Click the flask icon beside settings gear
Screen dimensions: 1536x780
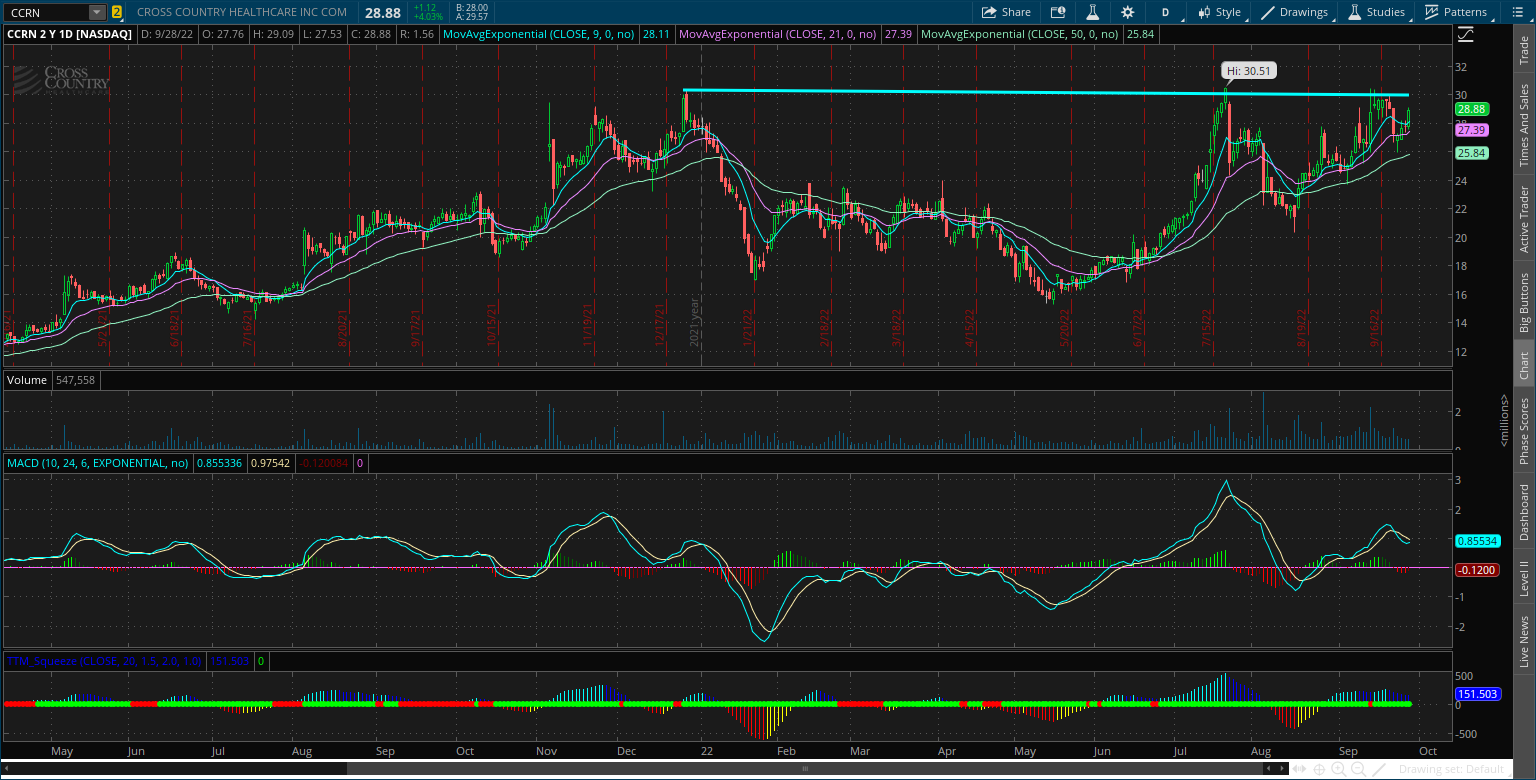click(x=1093, y=12)
